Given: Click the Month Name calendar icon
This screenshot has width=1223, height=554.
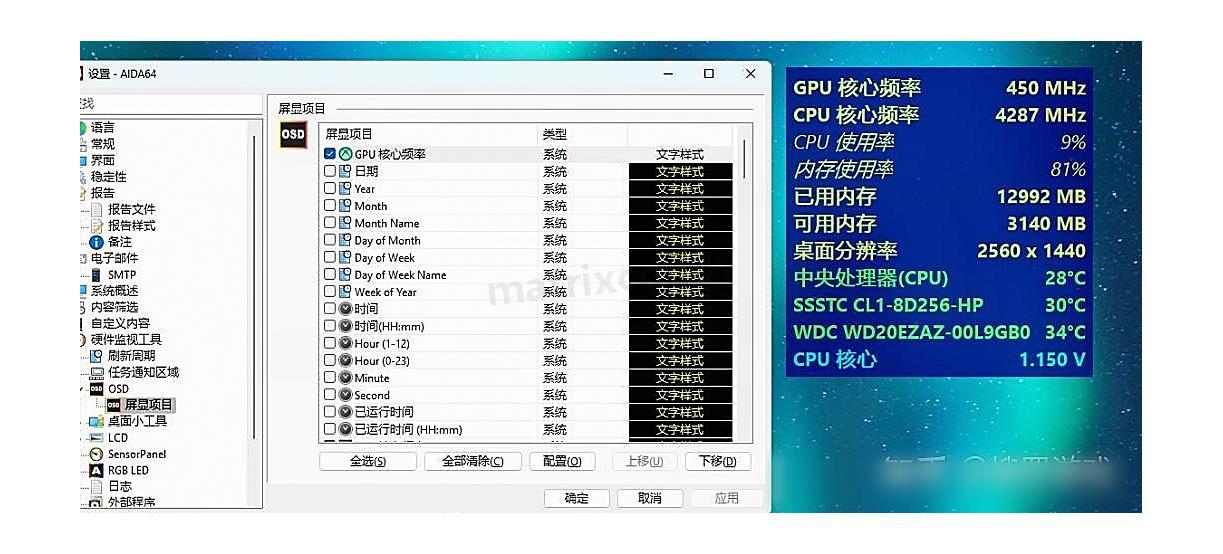Looking at the screenshot, I should 345,223.
